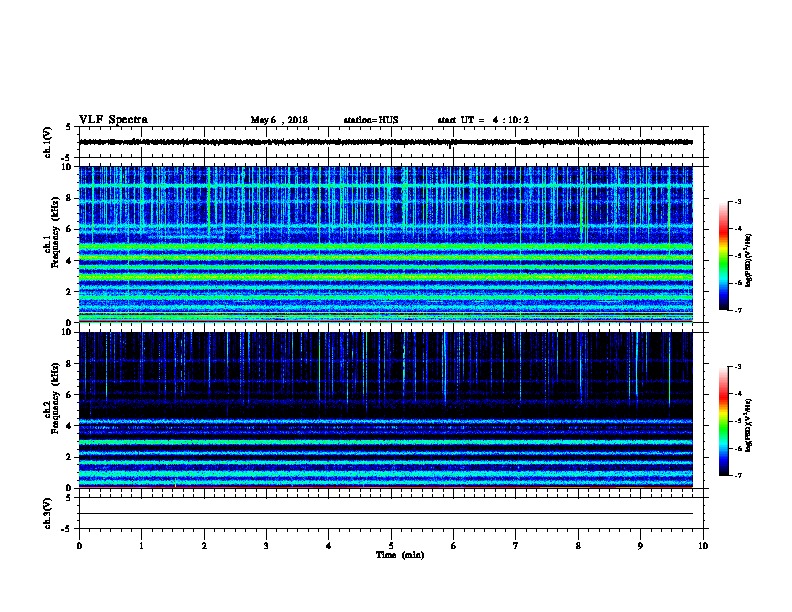792x612 pixels.
Task: Click the "station=HUS" header label
Action: 371,120
